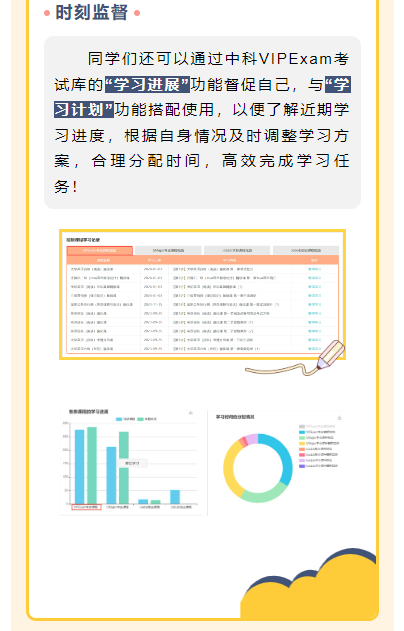The width and height of the screenshot is (404, 631).
Task: Click the highlighted "学习进展" text in the paragraph
Action: 147,85
